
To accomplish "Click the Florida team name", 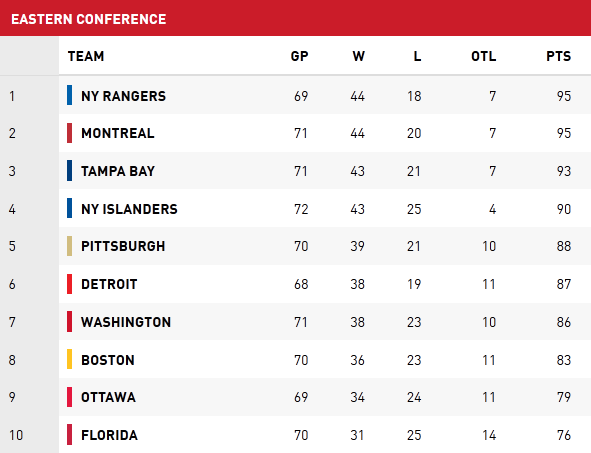I will pos(109,435).
